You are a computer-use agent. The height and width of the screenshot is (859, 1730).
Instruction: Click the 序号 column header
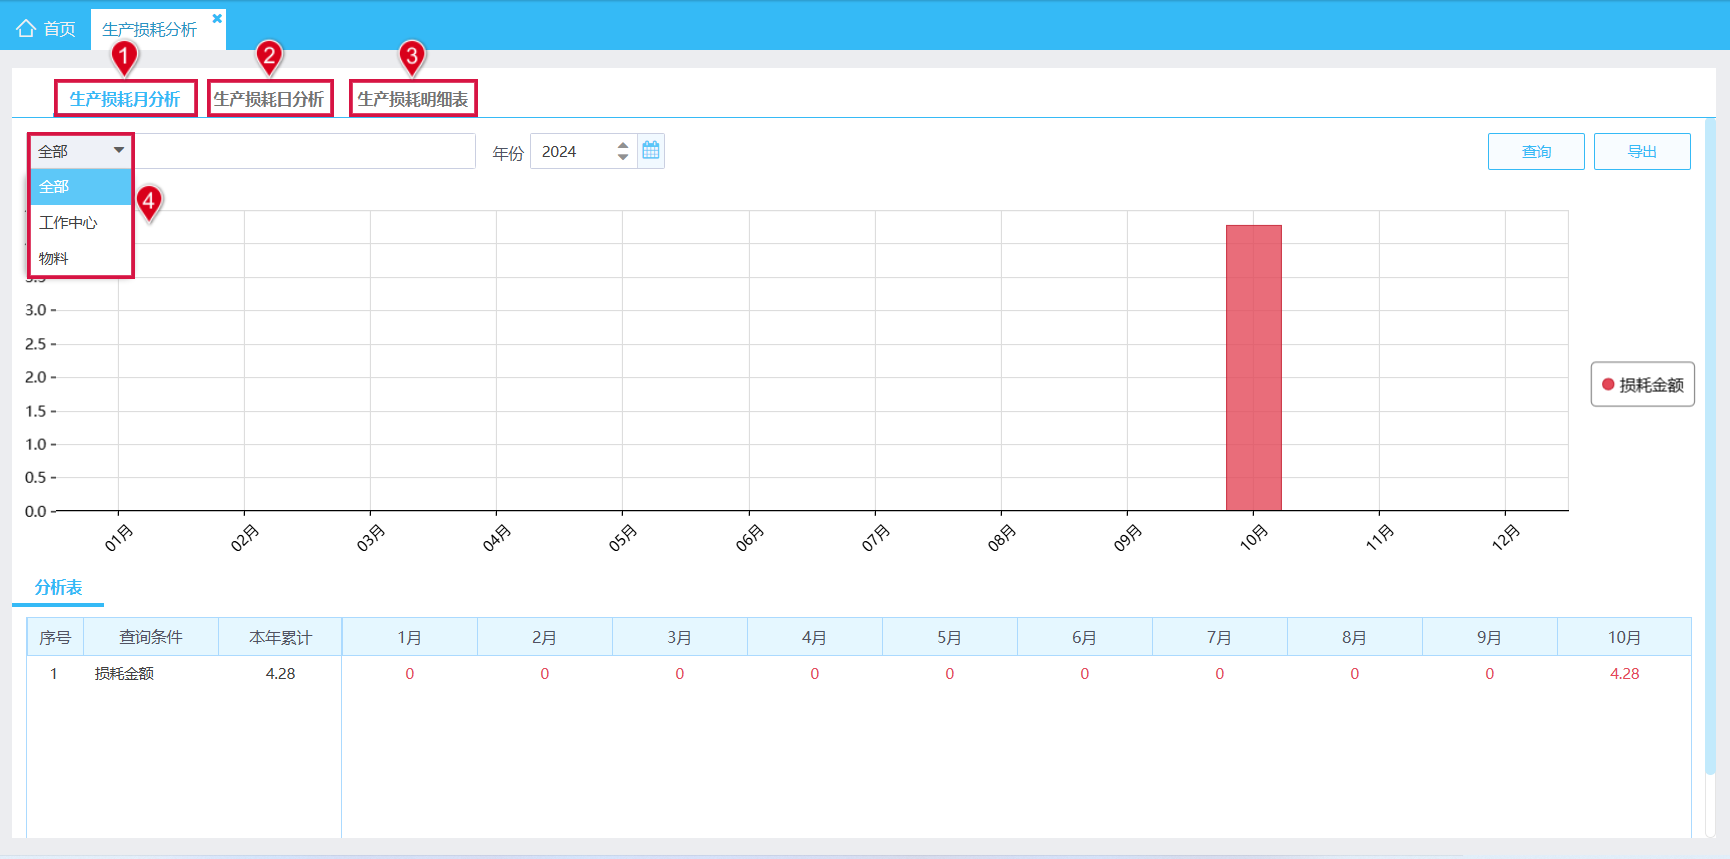point(55,638)
